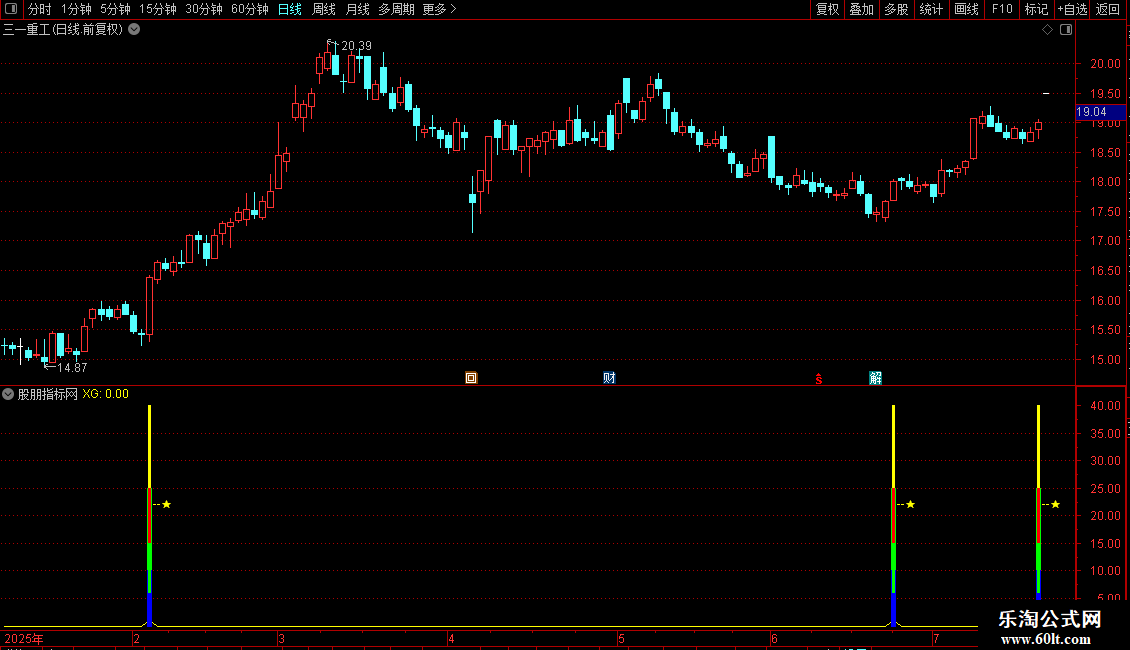Open the 统计 statistics tool
The height and width of the screenshot is (650, 1130).
tap(931, 9)
